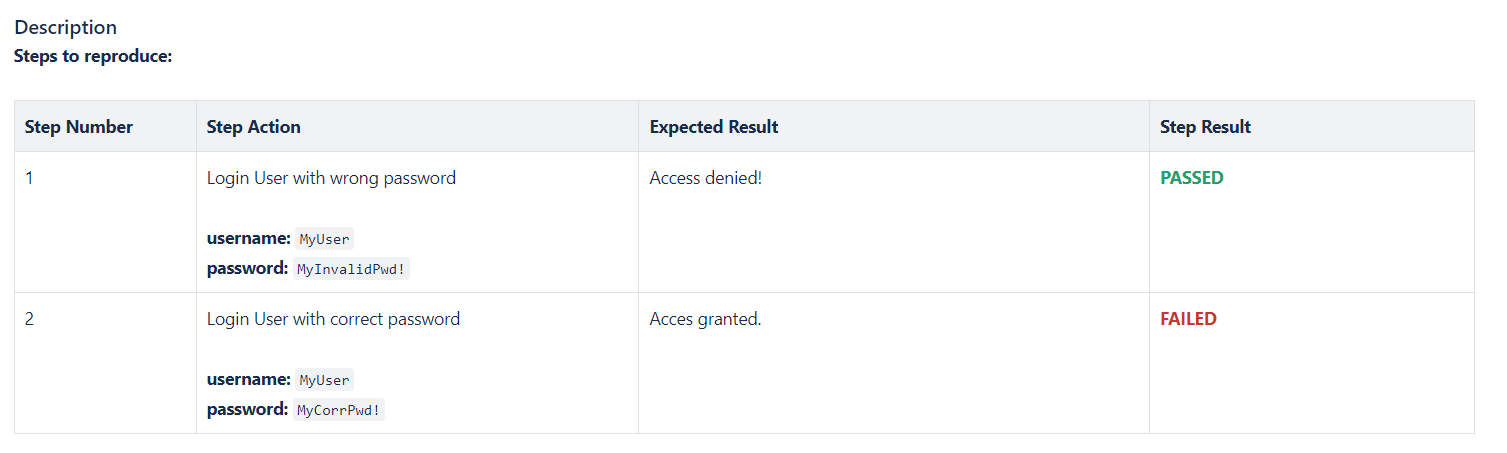Image resolution: width=1507 pixels, height=453 pixels.
Task: Click the Description heading
Action: [x=65, y=27]
